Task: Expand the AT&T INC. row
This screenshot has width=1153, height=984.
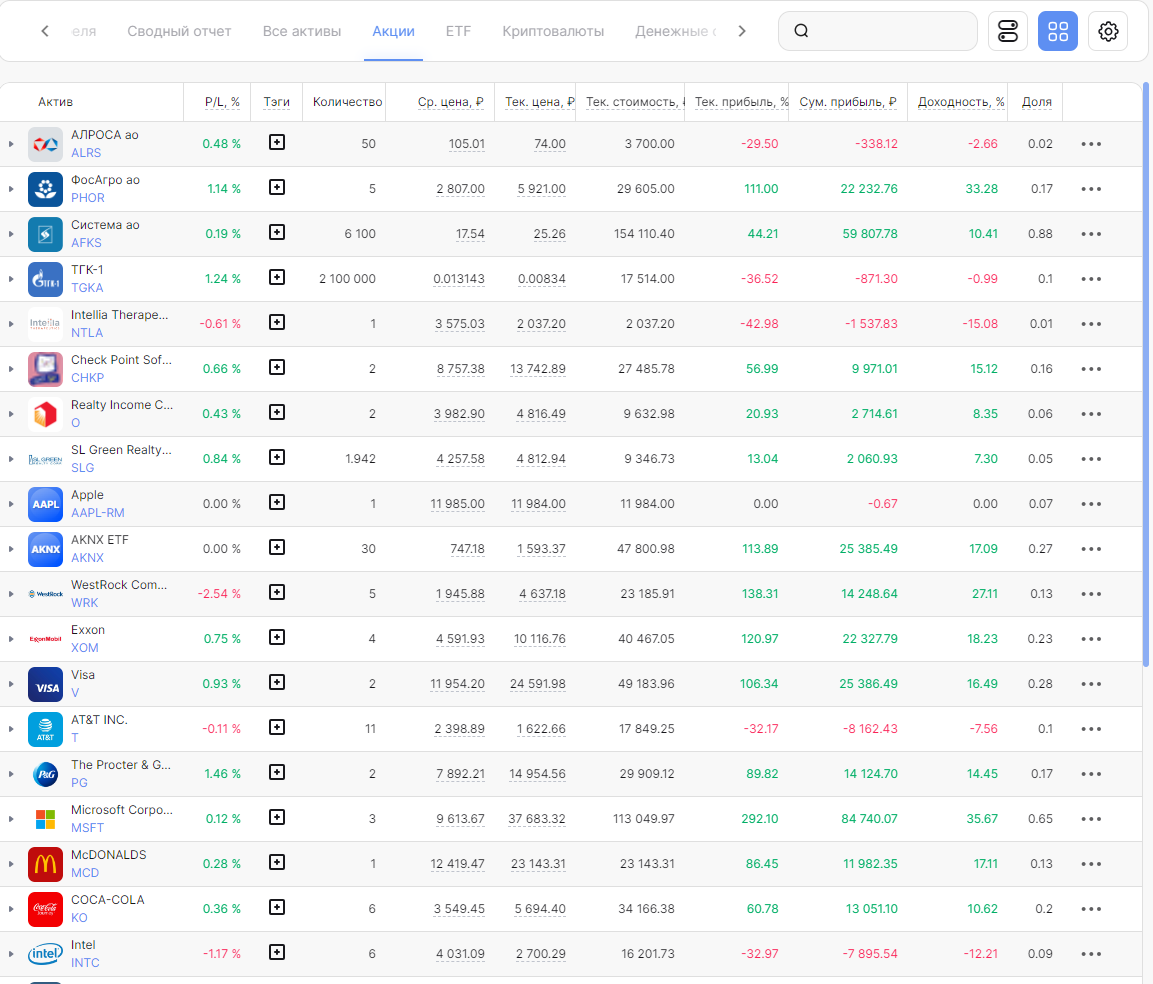Action: [11, 729]
